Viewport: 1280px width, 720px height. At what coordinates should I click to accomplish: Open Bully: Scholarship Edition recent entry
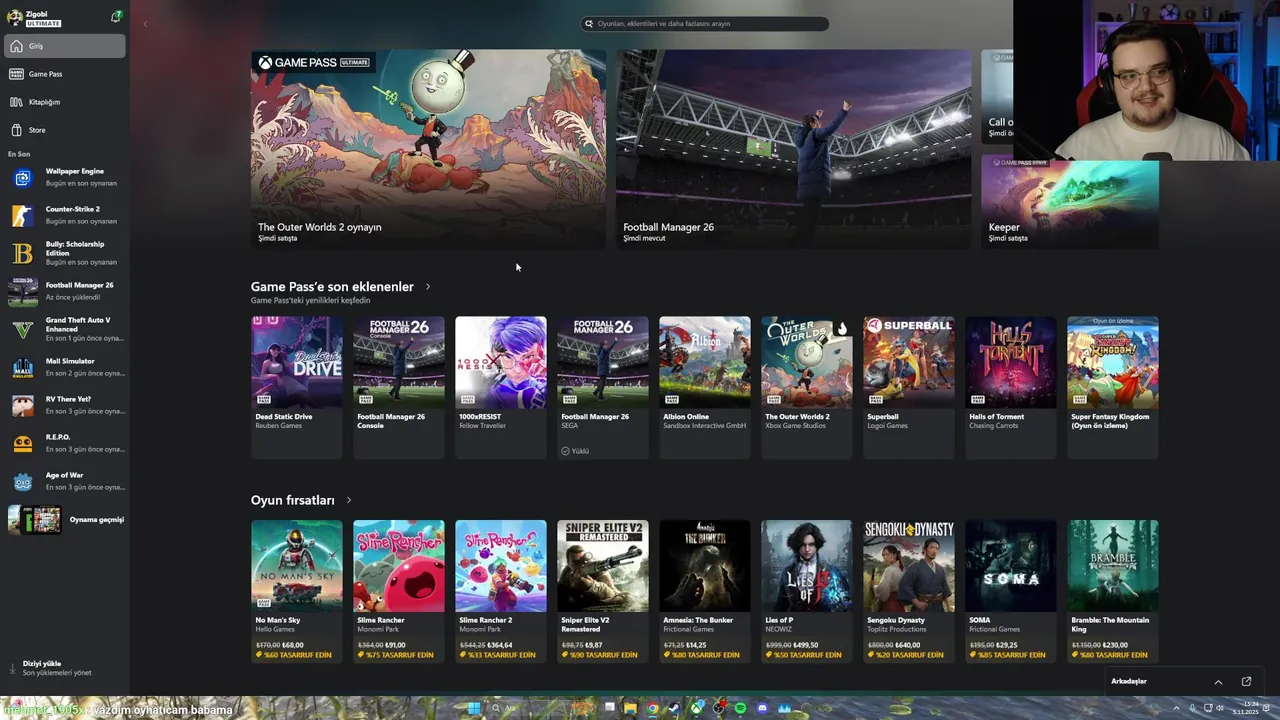(x=65, y=253)
